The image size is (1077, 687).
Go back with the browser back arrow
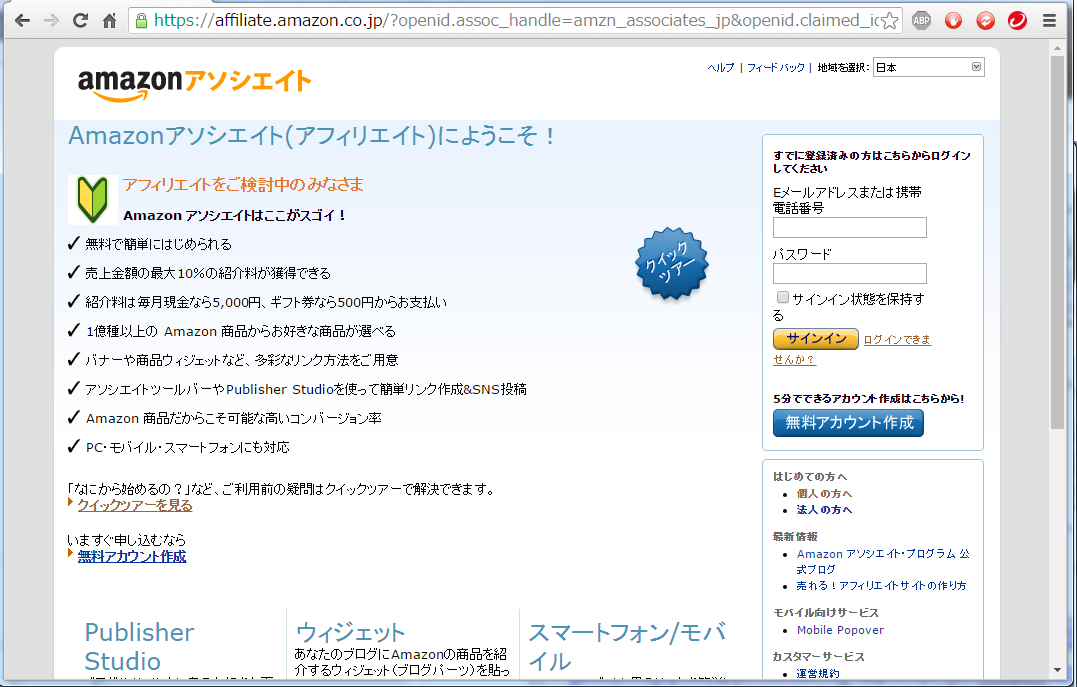coord(22,21)
